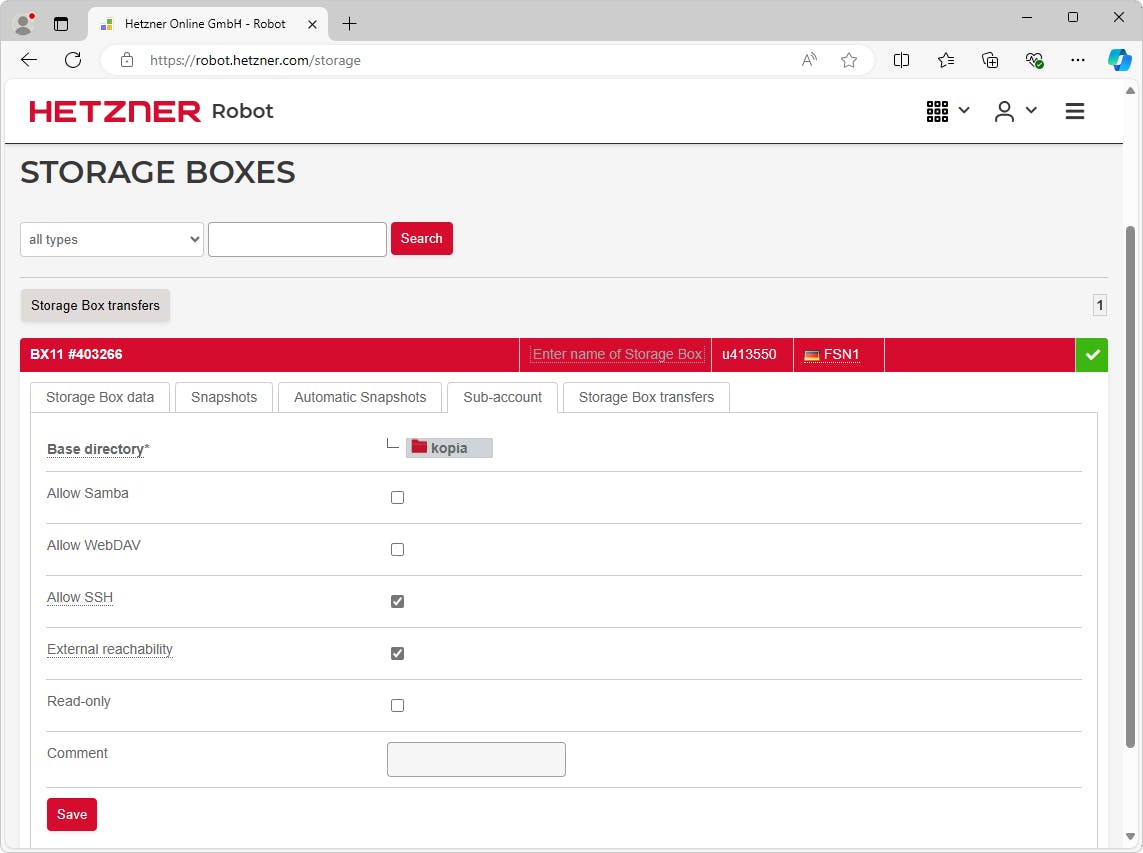Open the hamburger navigation menu

[1074, 111]
